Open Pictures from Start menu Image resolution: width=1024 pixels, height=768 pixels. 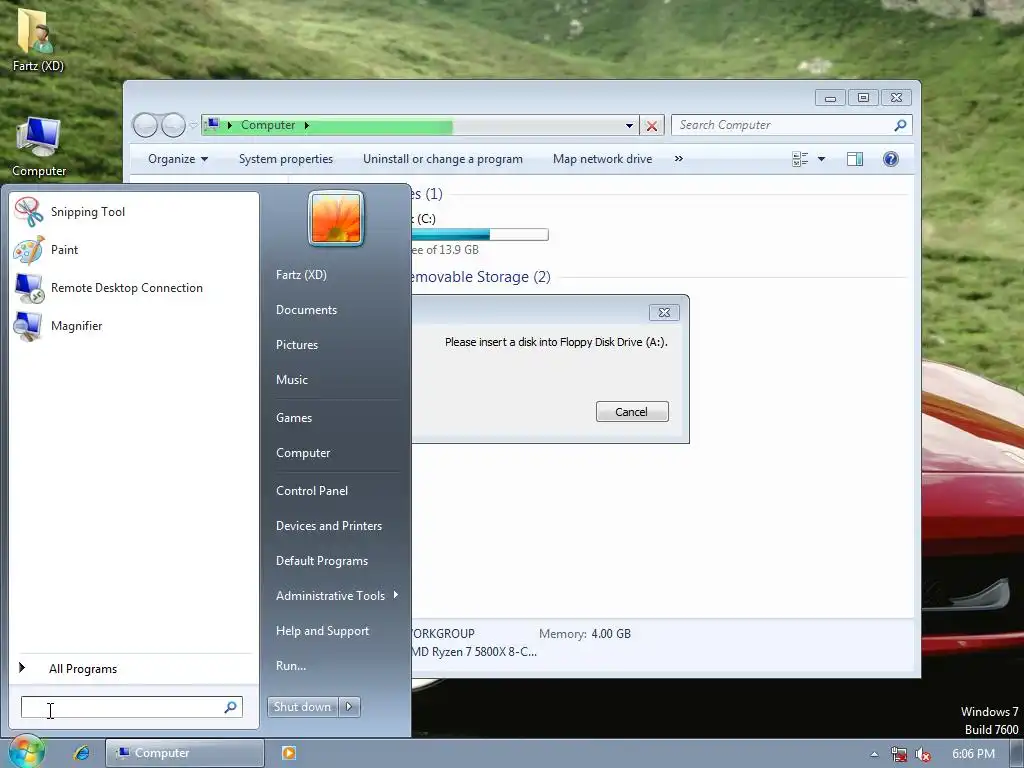click(x=296, y=345)
